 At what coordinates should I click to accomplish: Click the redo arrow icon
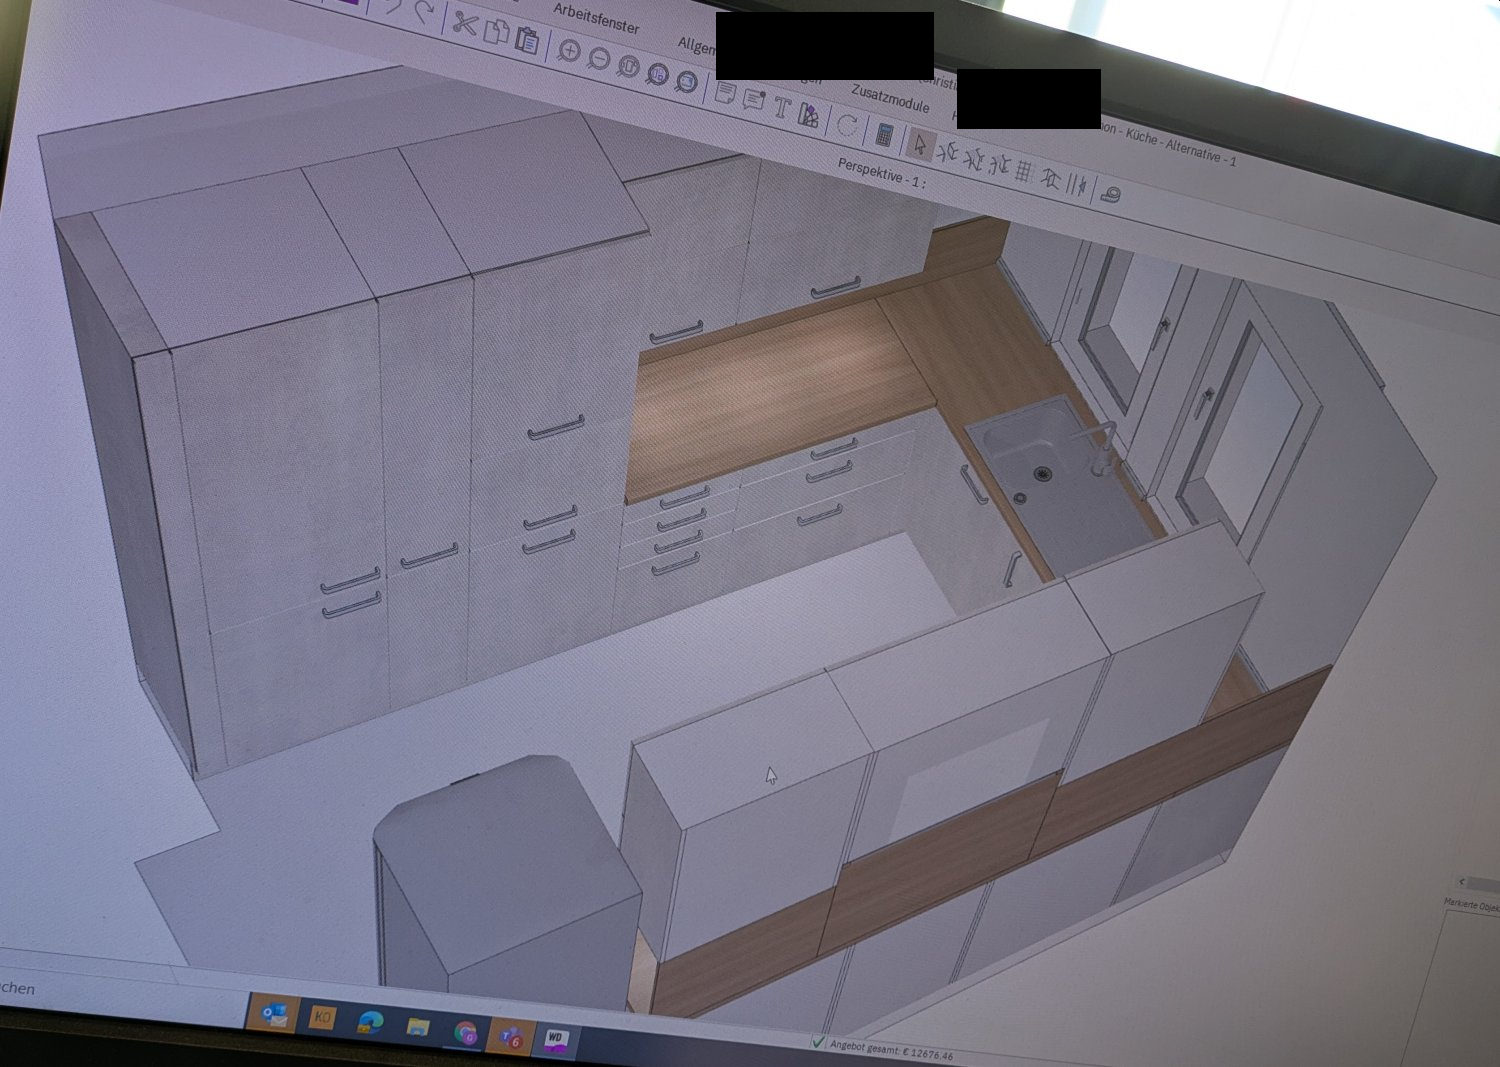point(425,12)
